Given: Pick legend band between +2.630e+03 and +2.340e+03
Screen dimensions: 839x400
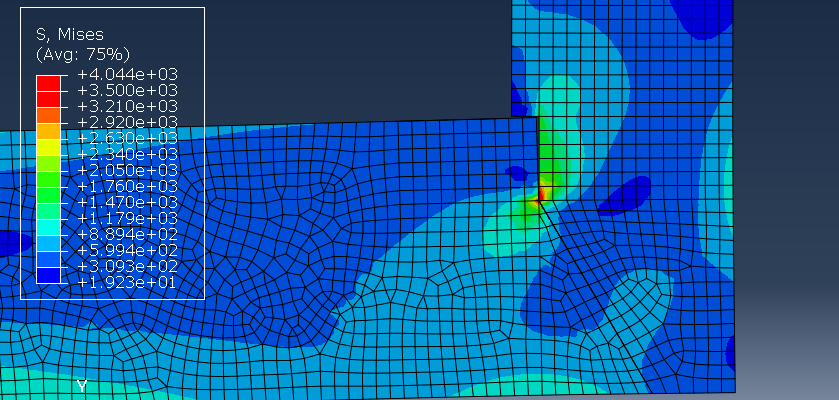Looking at the screenshot, I should tap(48, 147).
